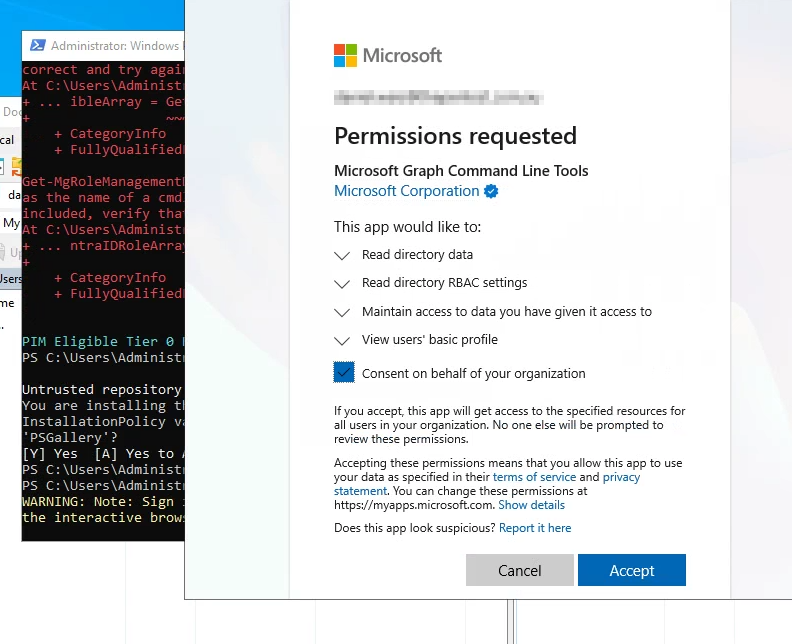
Task: Expand Maintain access to data permission
Action: pyautogui.click(x=342, y=312)
